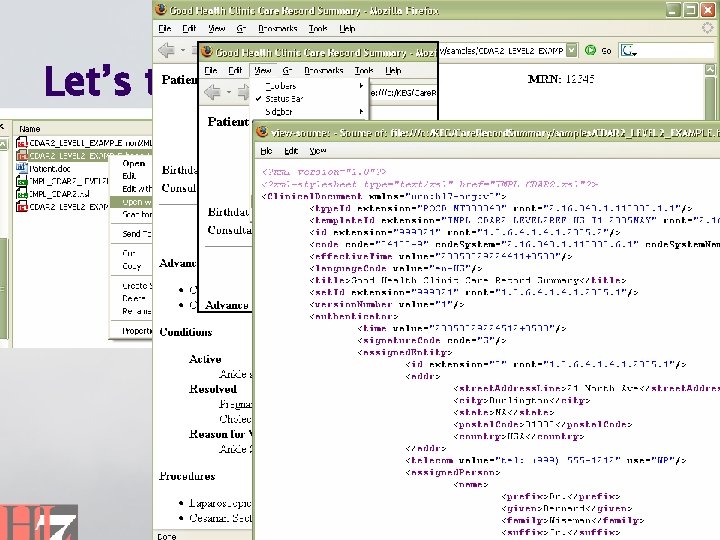Click the Firefox icon in the view-source title bar

(x=262, y=132)
